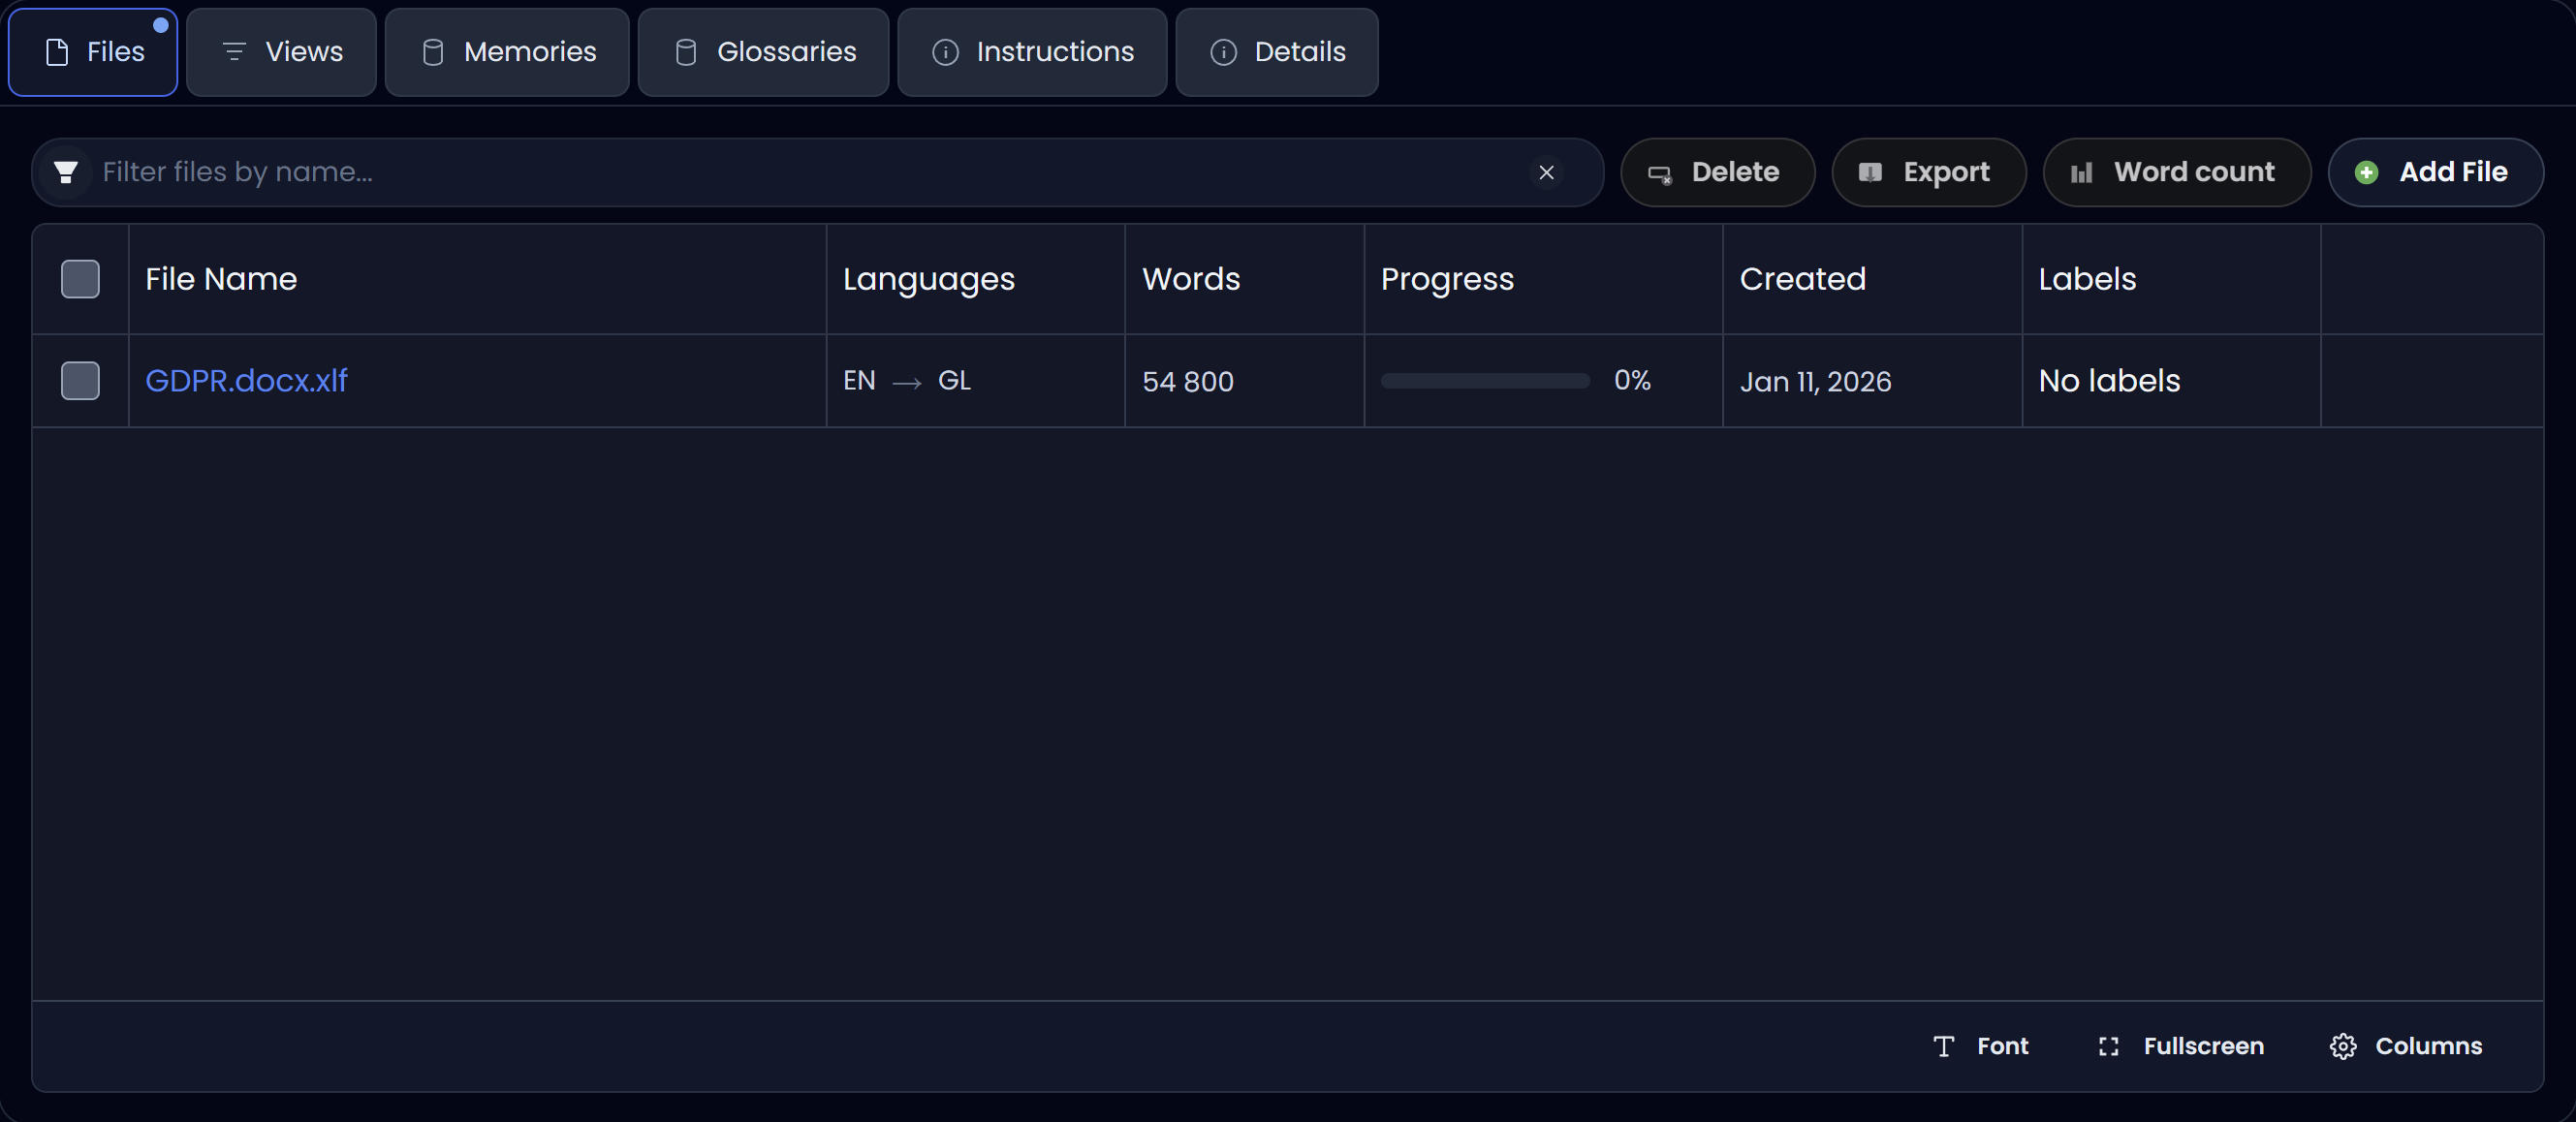Open the Views panel
Viewport: 2576px width, 1122px height.
tap(280, 52)
